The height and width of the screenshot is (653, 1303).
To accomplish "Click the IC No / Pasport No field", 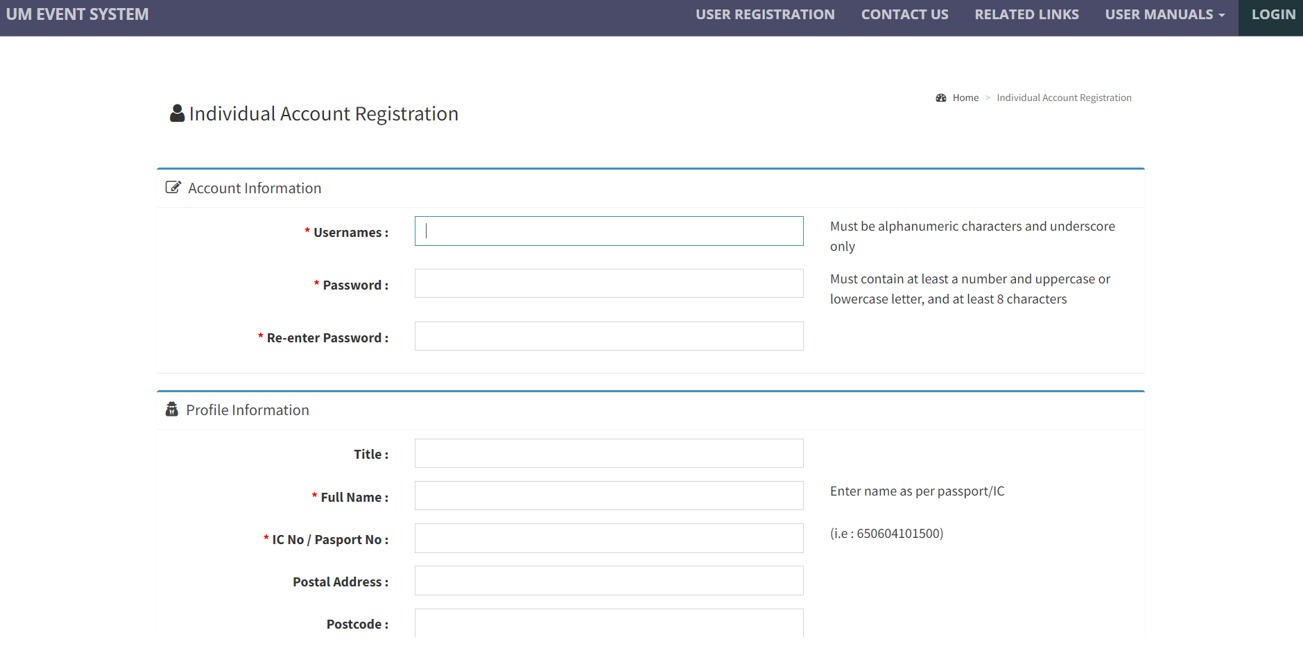I will point(608,539).
